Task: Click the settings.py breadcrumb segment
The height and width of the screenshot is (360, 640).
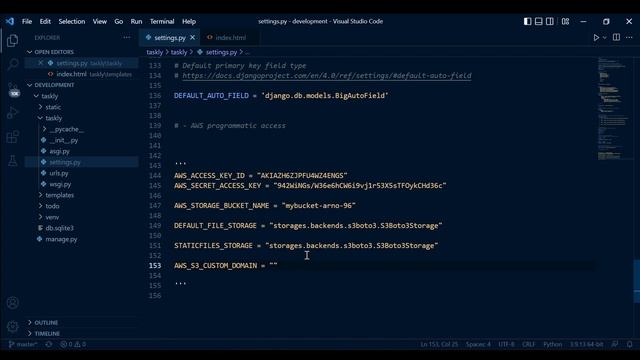Action: (x=221, y=52)
